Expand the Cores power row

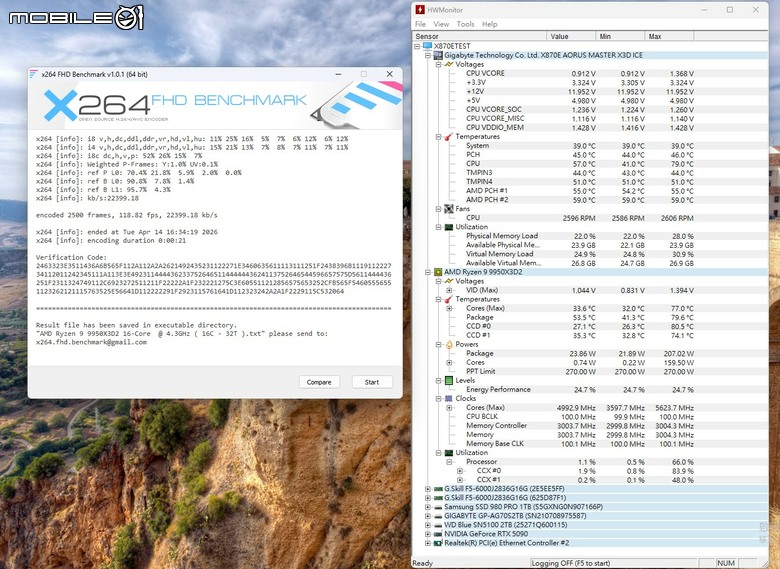tap(449, 363)
